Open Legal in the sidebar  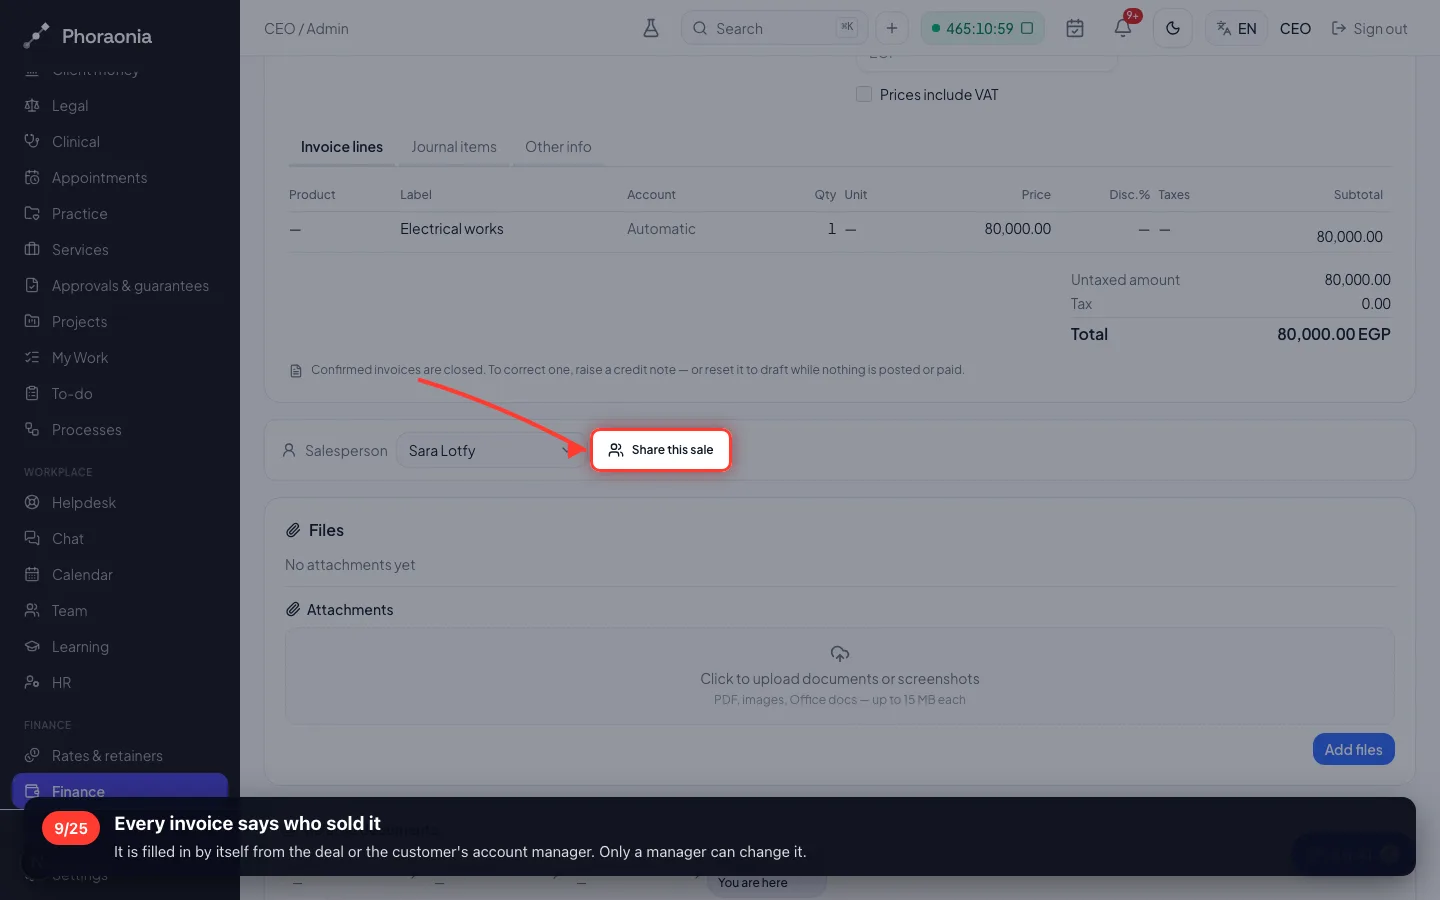[x=120, y=105]
